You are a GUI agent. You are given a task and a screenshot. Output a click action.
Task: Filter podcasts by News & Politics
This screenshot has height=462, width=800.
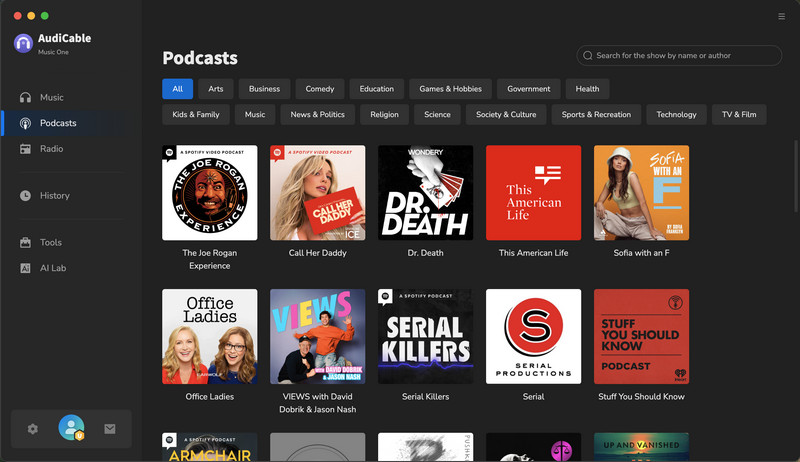tap(317, 115)
